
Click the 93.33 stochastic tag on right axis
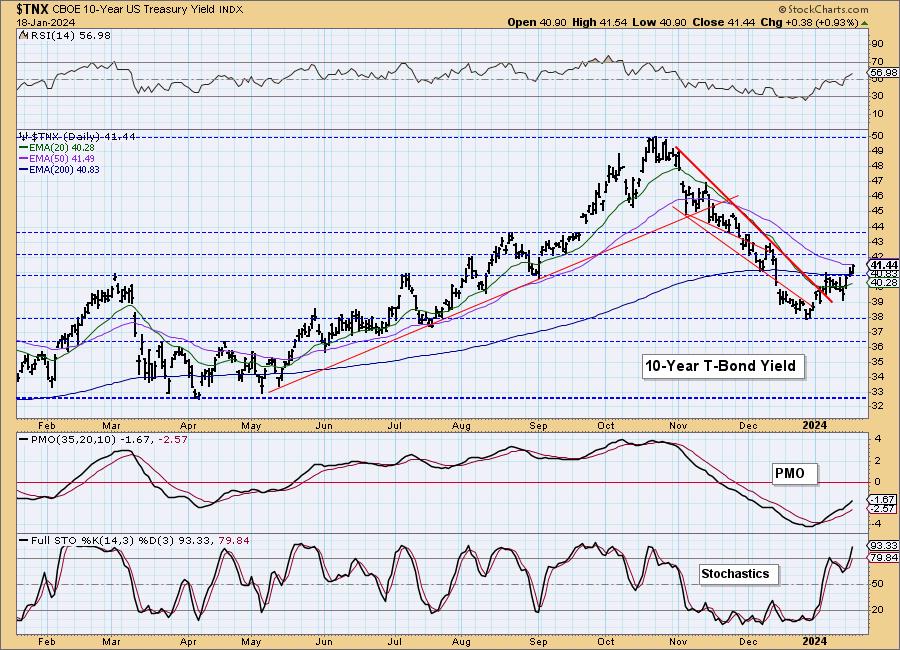[x=884, y=545]
